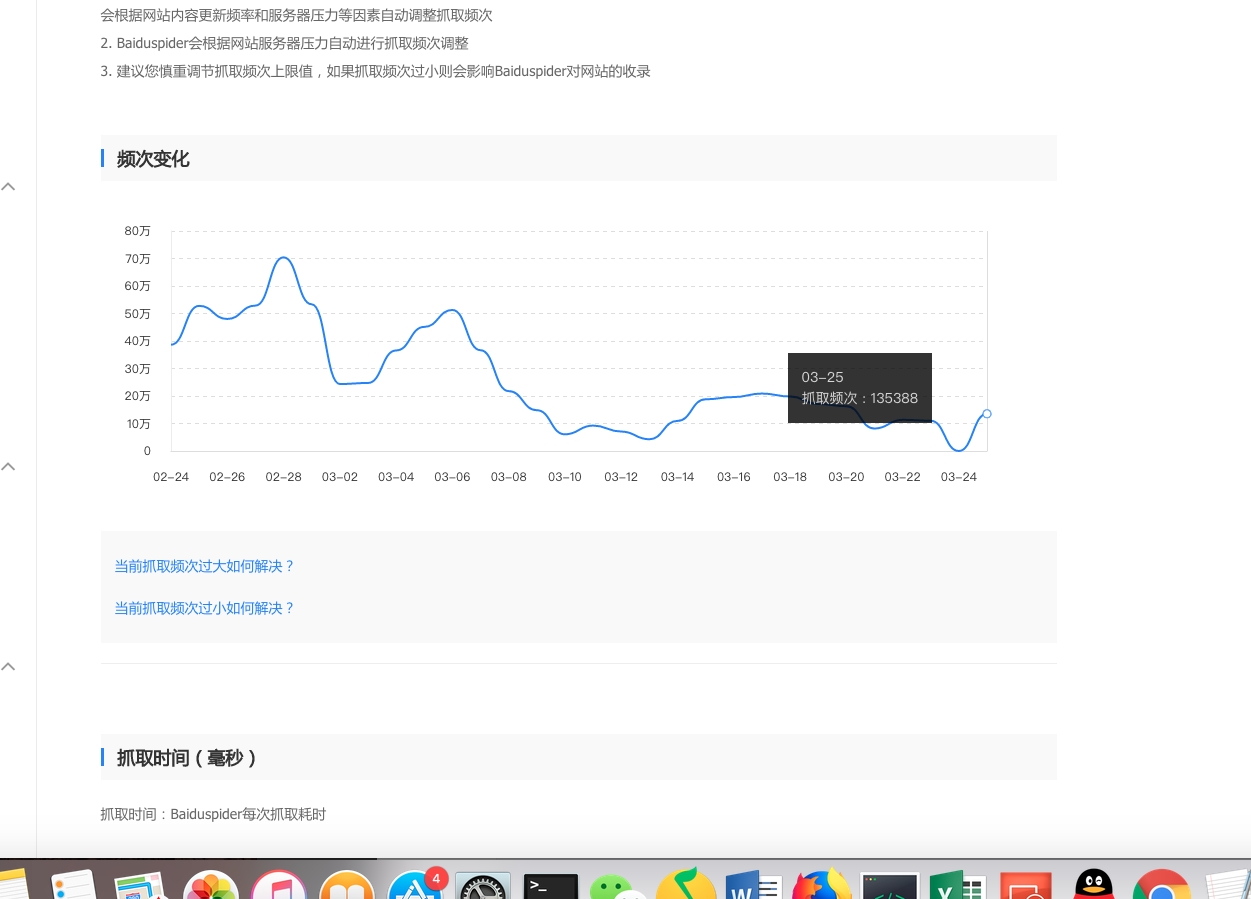Open Firefox browser in dock
The width and height of the screenshot is (1251, 899).
821,886
